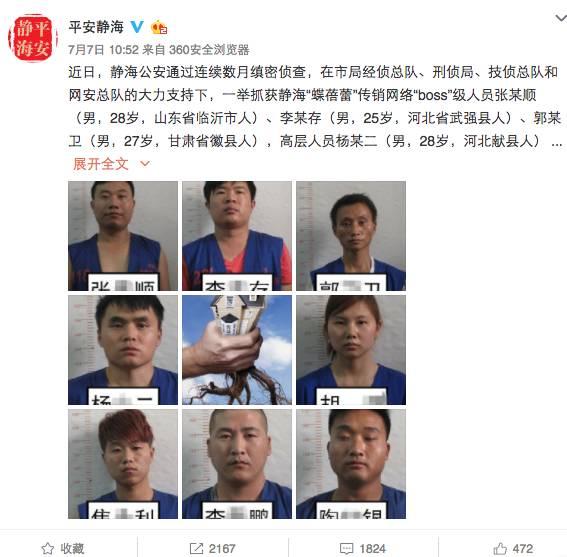Expand full post with 展开全文
Screen dimensions: 567x557
click(x=101, y=164)
